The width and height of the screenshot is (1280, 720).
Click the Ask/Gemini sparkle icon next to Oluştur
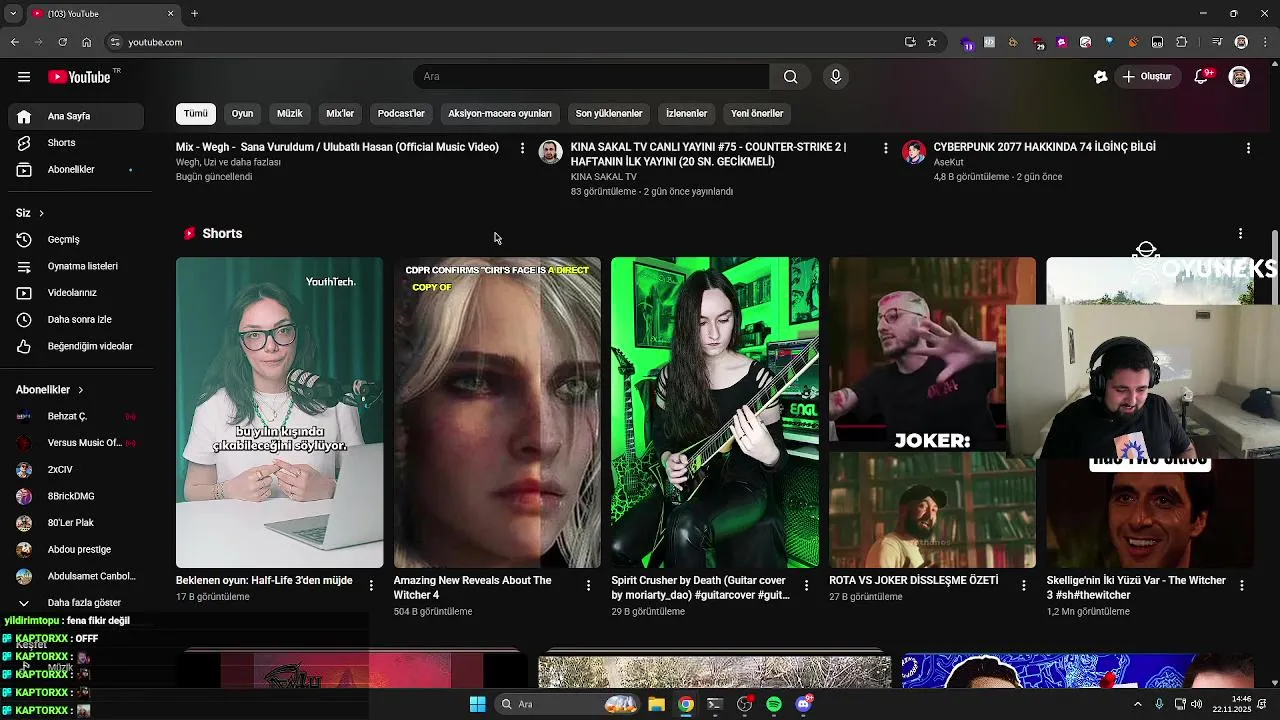(1100, 77)
